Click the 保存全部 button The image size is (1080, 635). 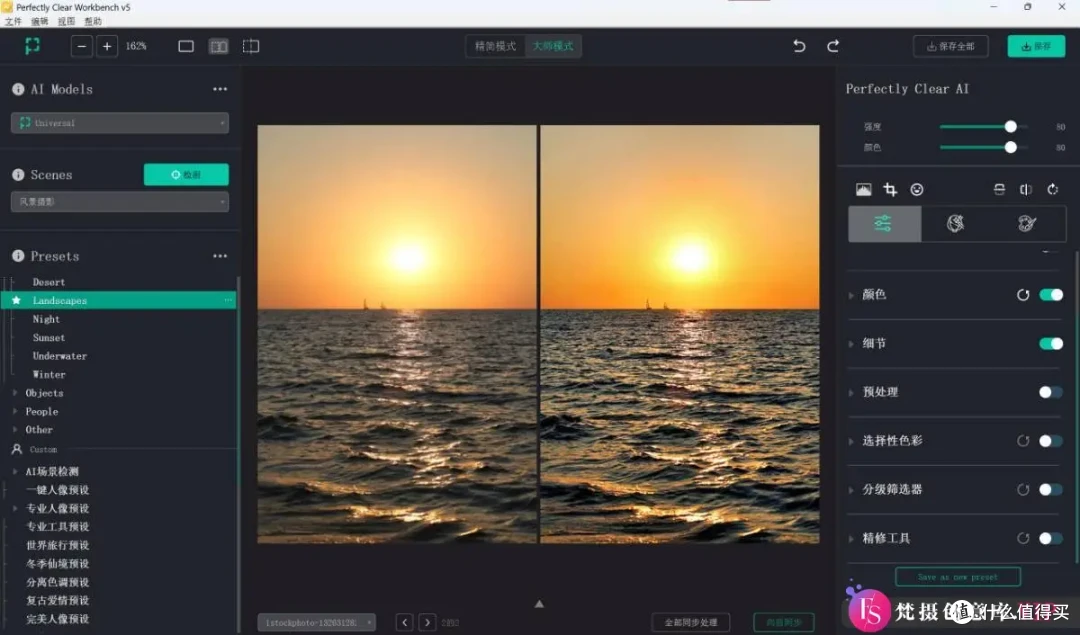coord(951,46)
